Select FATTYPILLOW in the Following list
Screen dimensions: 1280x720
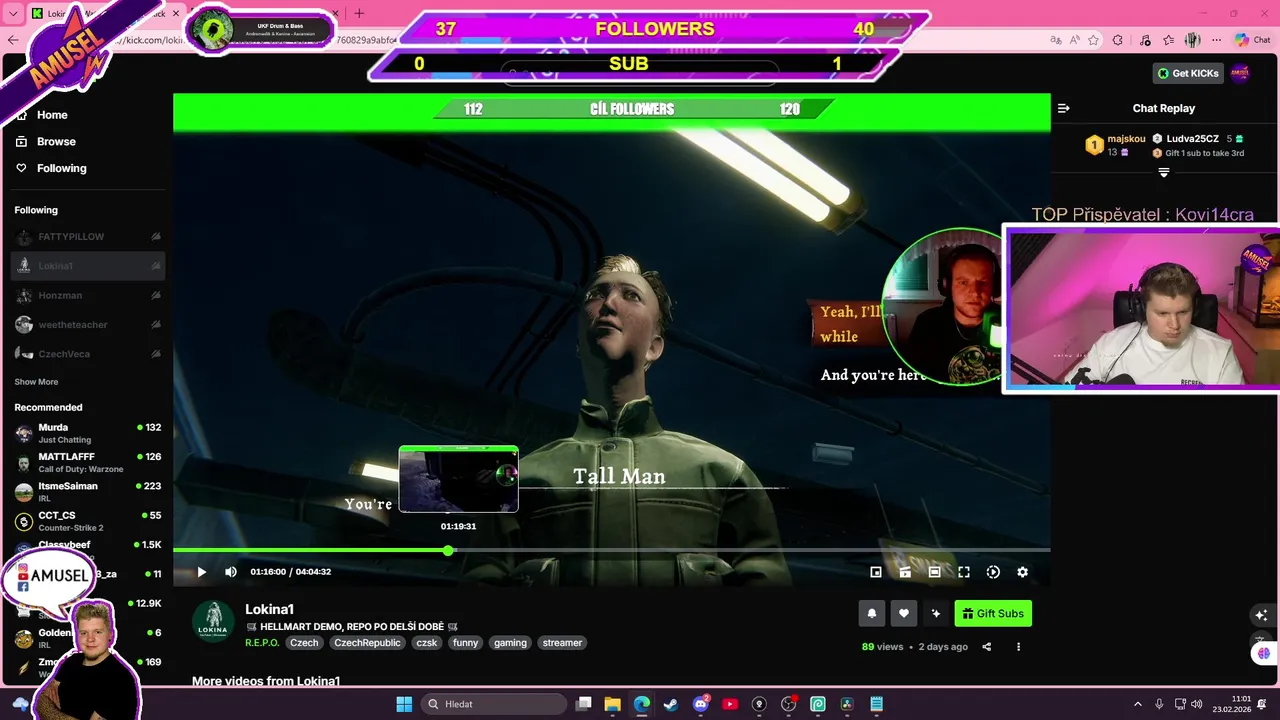point(88,237)
